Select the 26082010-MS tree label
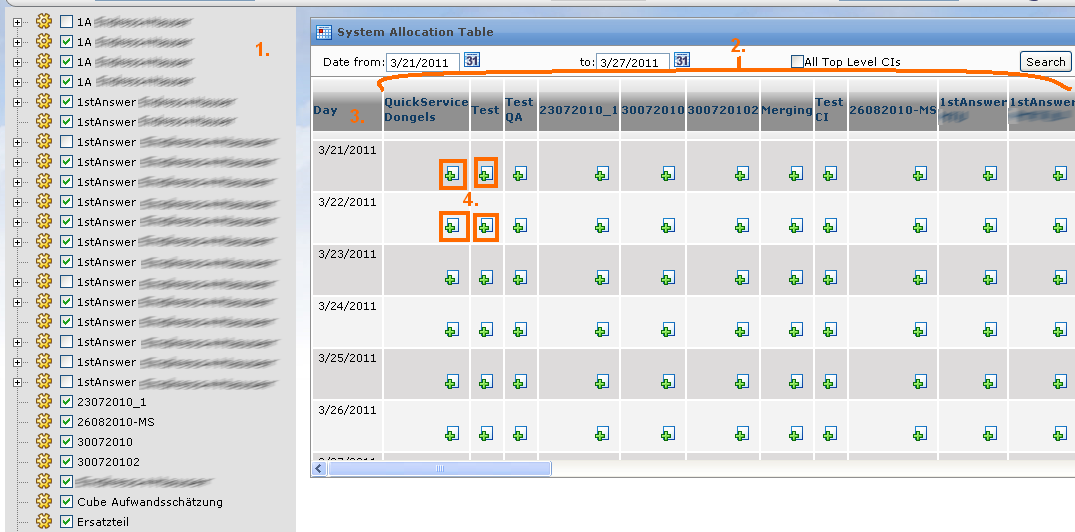1075x532 pixels. click(116, 422)
